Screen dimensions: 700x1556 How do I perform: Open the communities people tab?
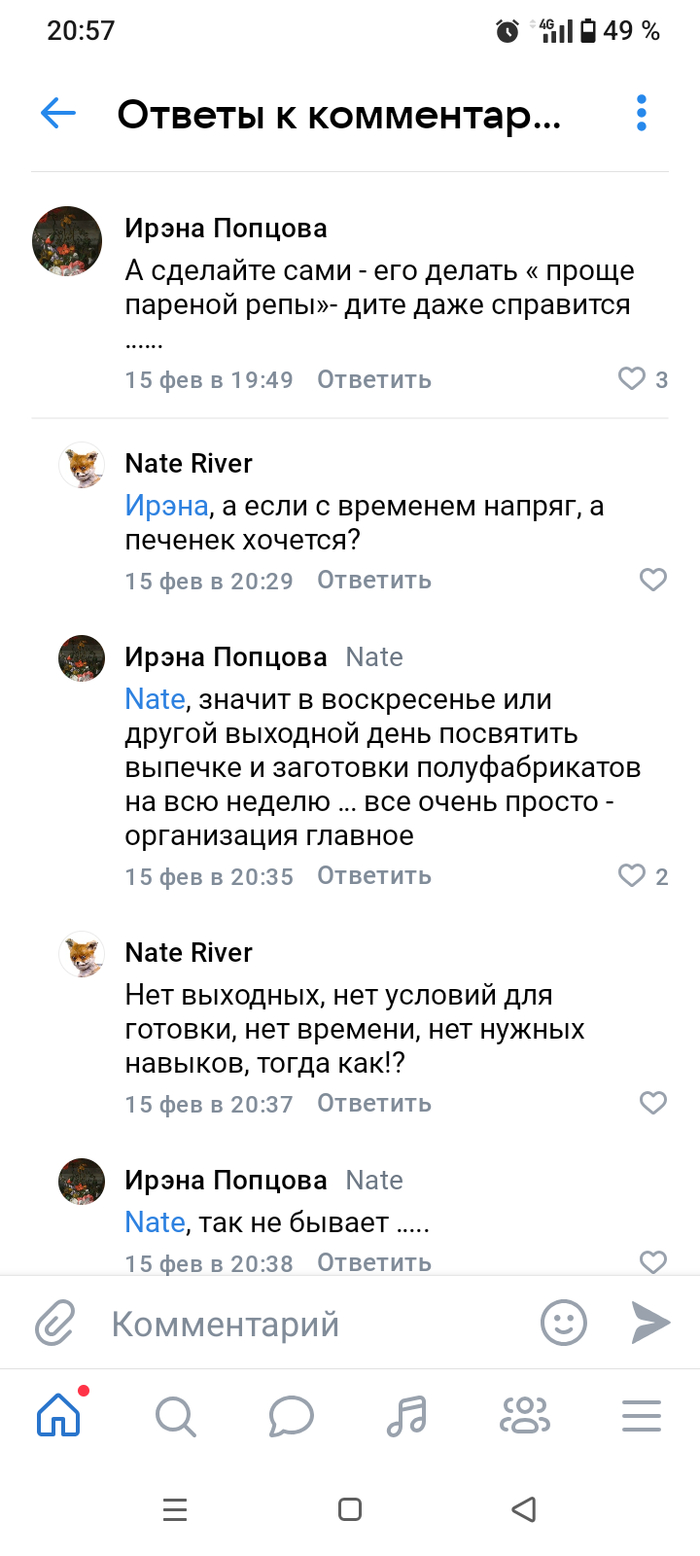(x=524, y=1416)
